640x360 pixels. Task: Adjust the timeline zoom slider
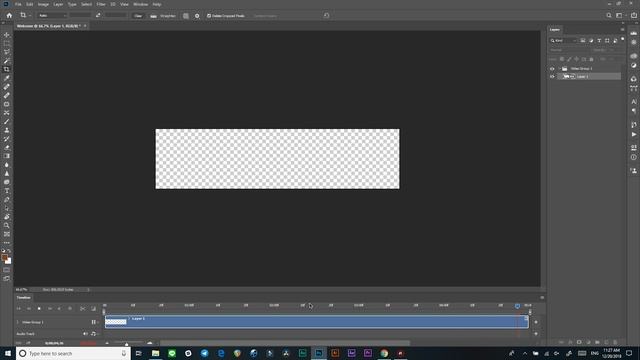pos(127,343)
